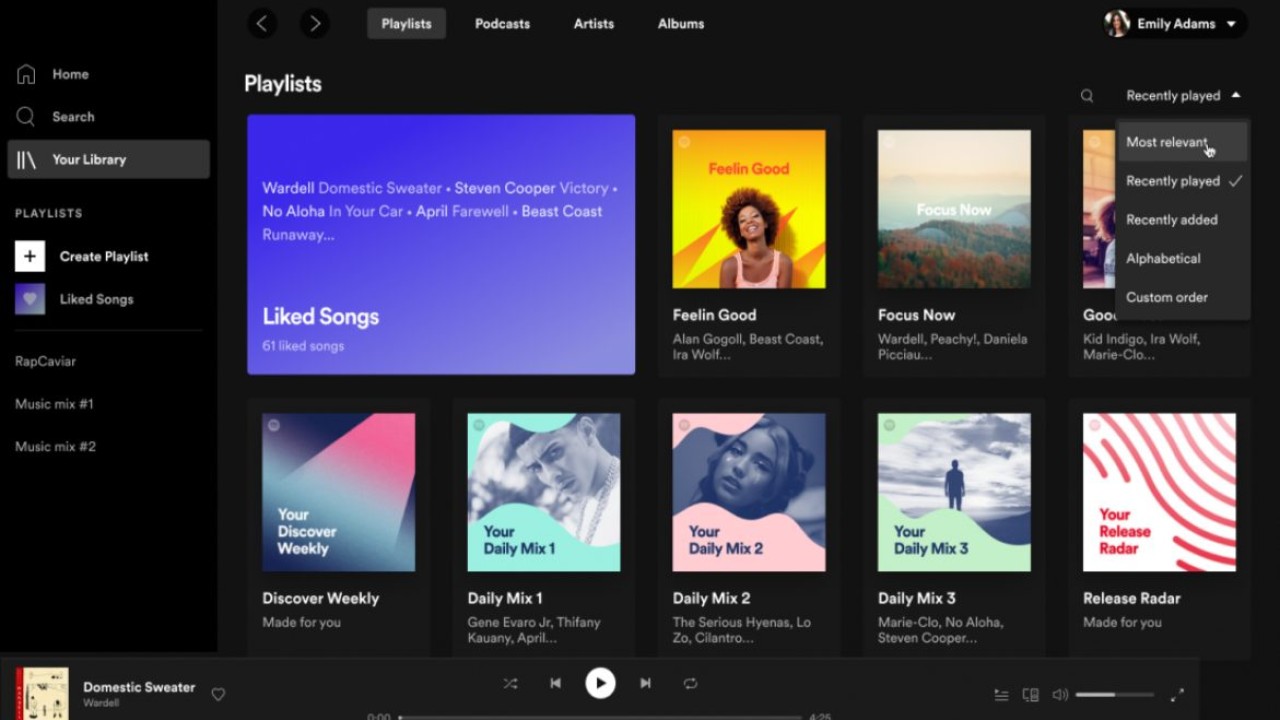Screen dimensions: 1280x720
Task: Open the library search magnifier icon
Action: [1087, 96]
